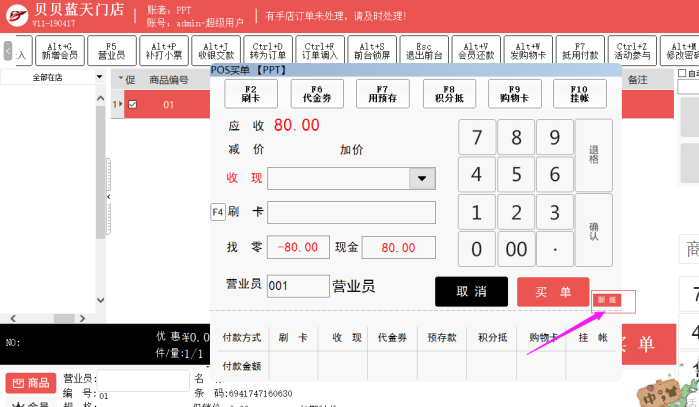Click the 营业员 code field 001
This screenshot has height=407, width=699.
click(x=298, y=286)
